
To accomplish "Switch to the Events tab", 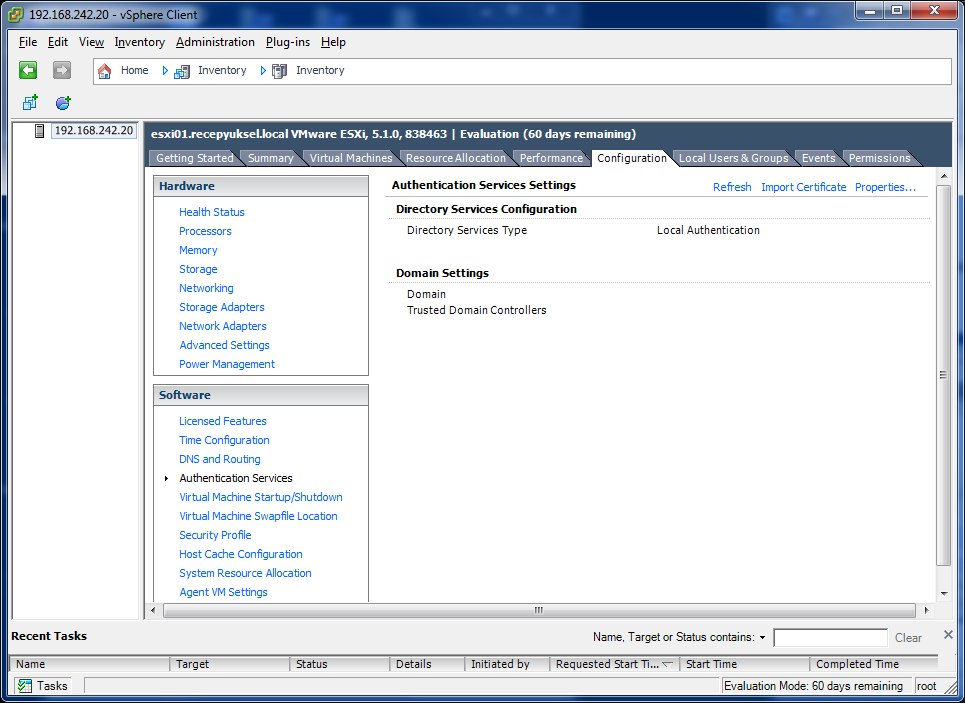I will point(818,158).
